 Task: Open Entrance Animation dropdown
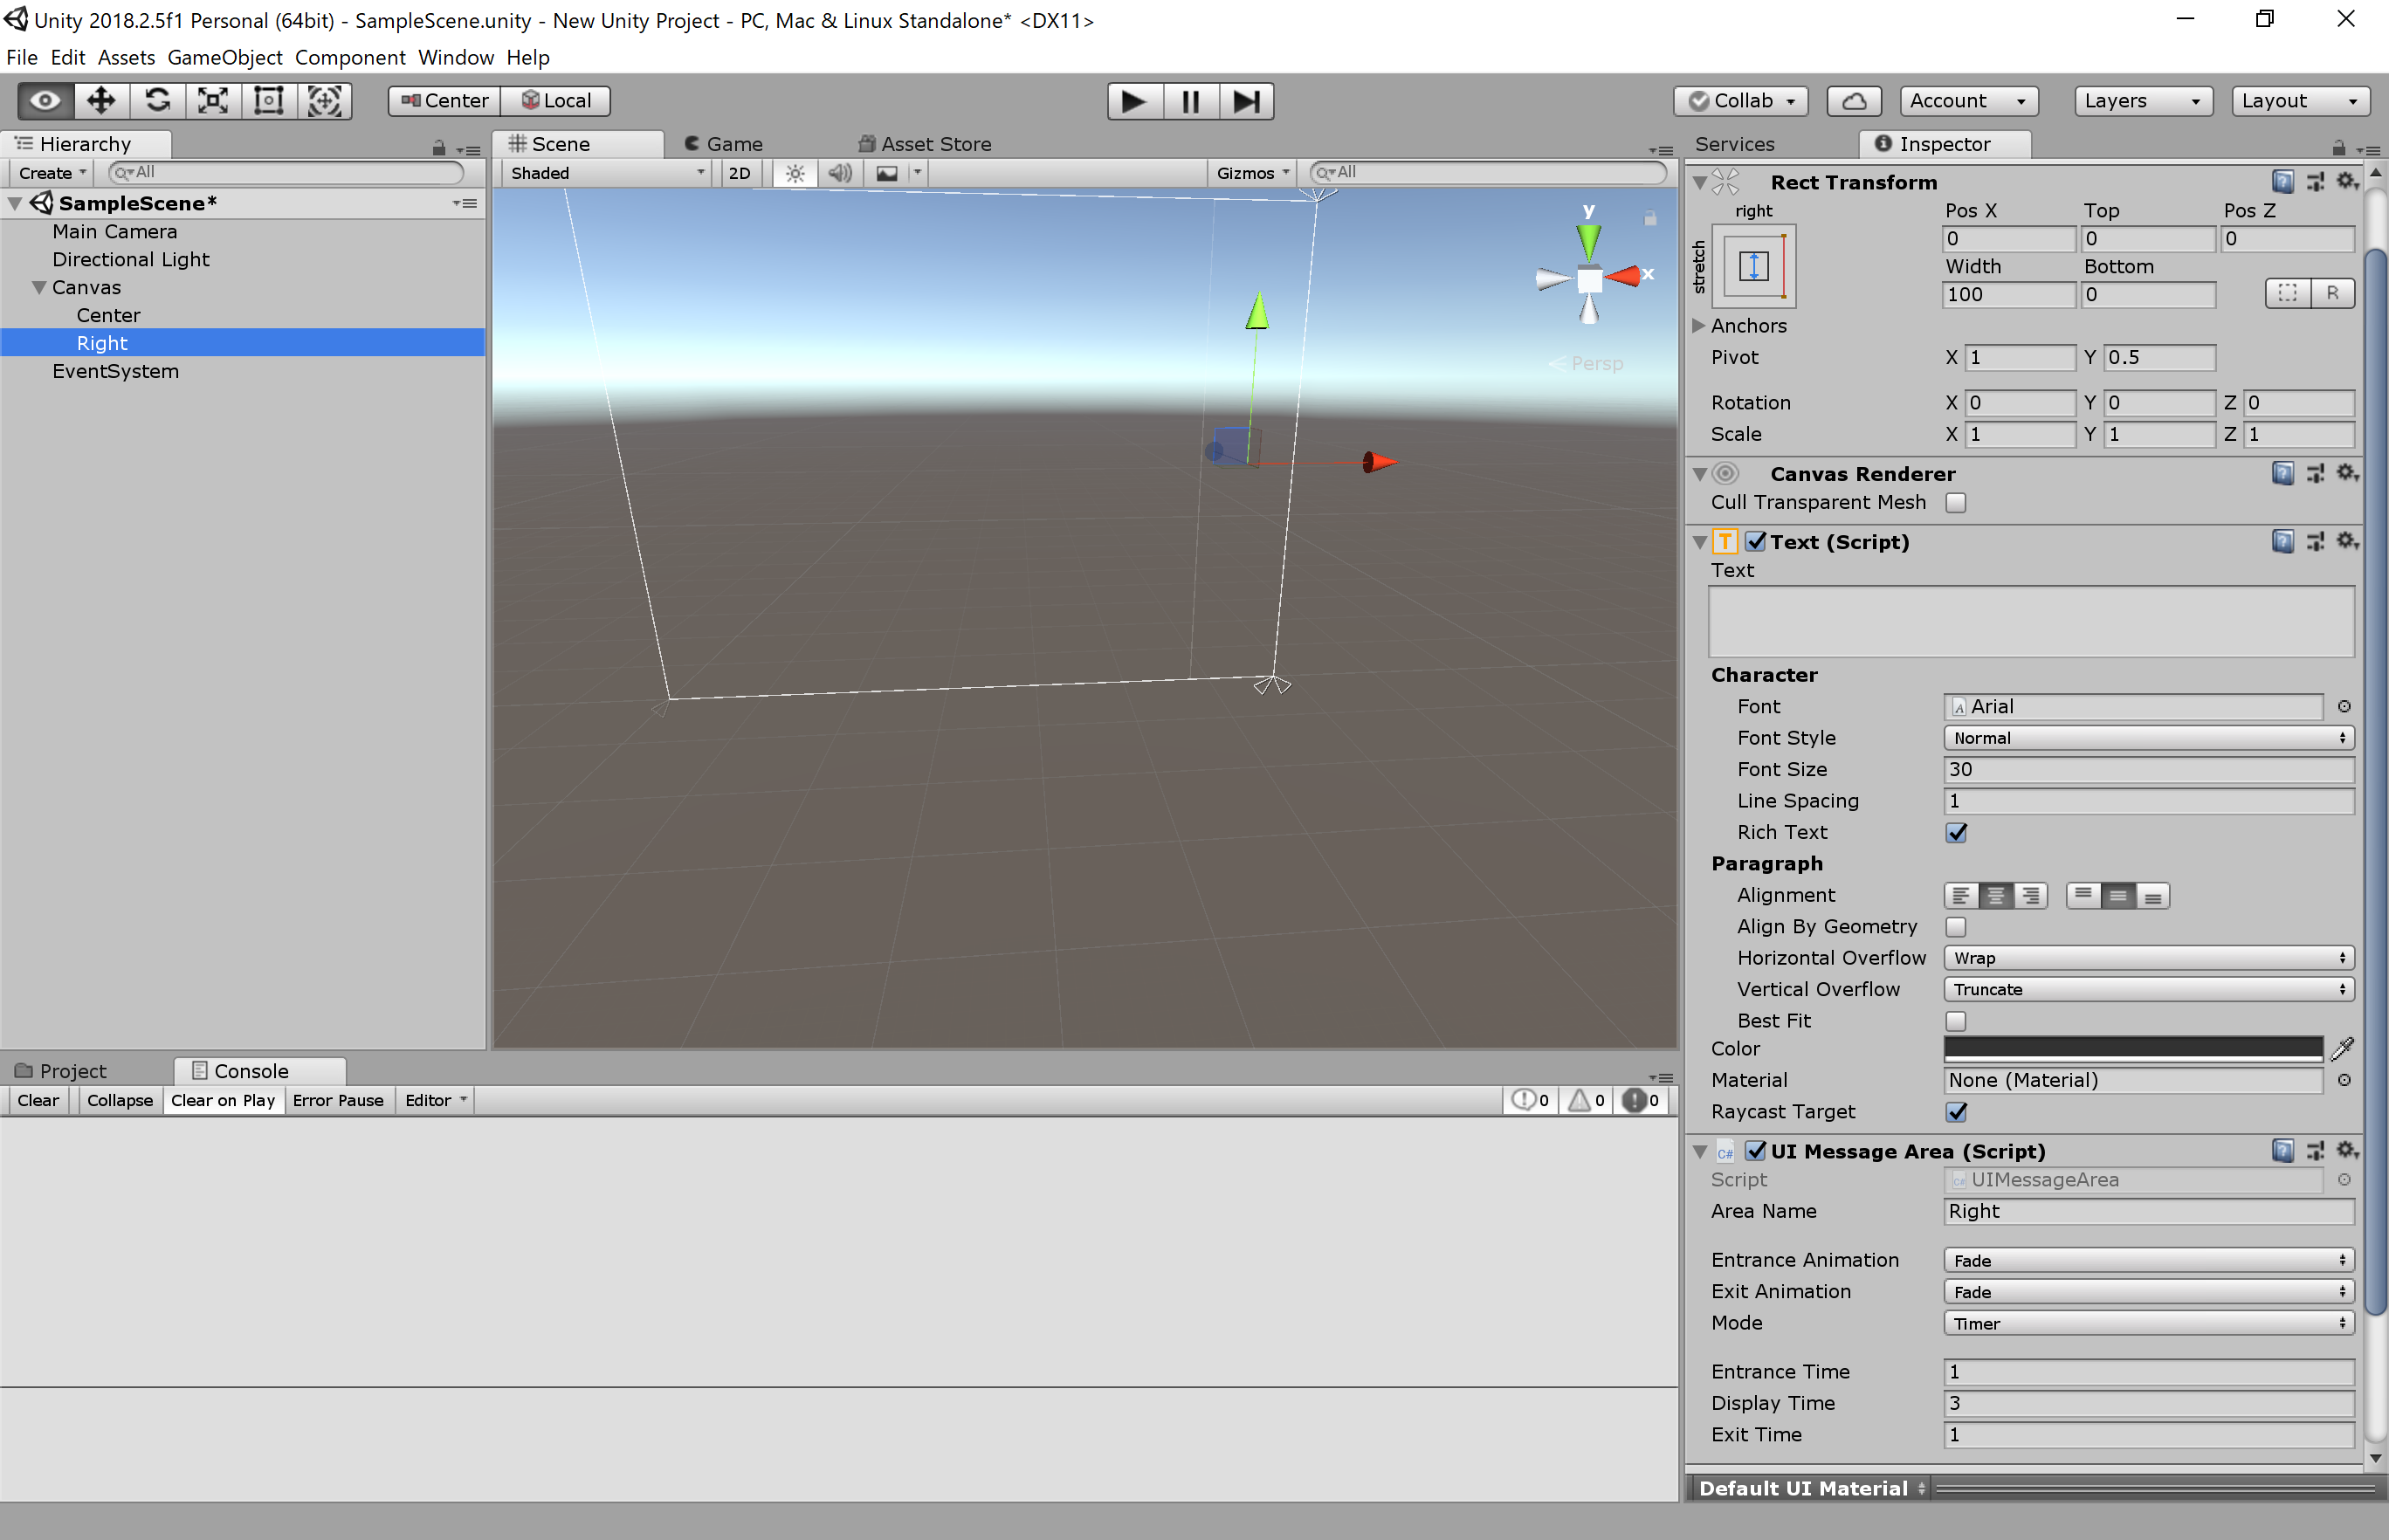(2148, 1260)
